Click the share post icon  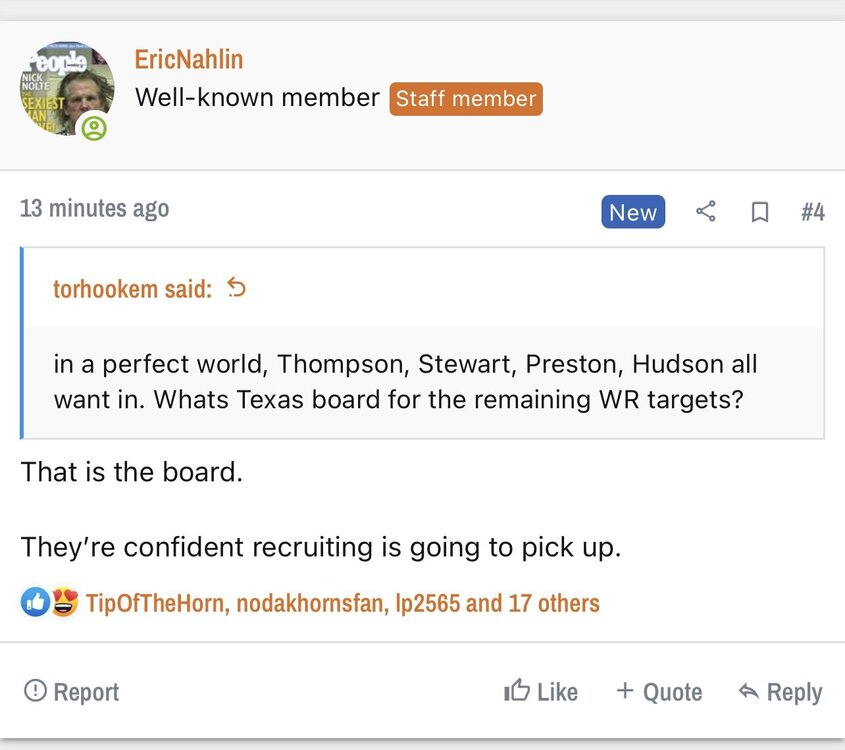[706, 211]
